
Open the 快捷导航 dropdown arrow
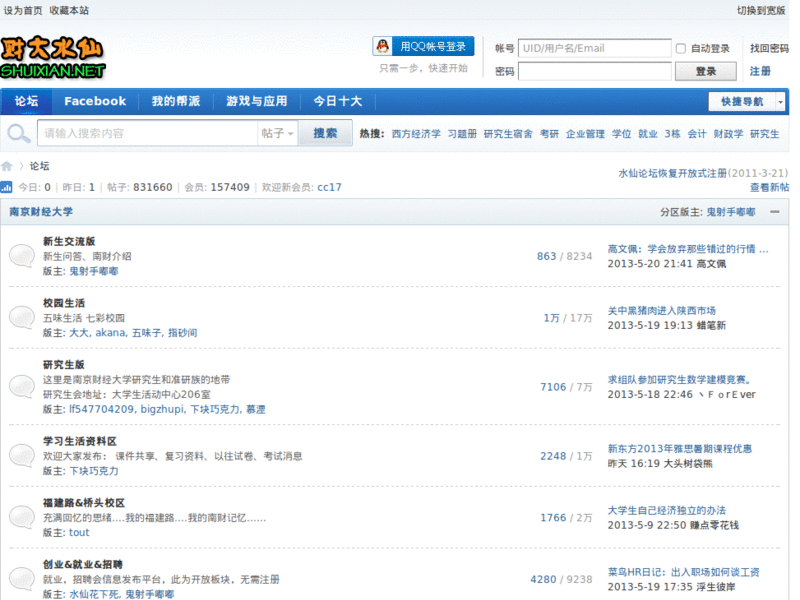point(780,102)
